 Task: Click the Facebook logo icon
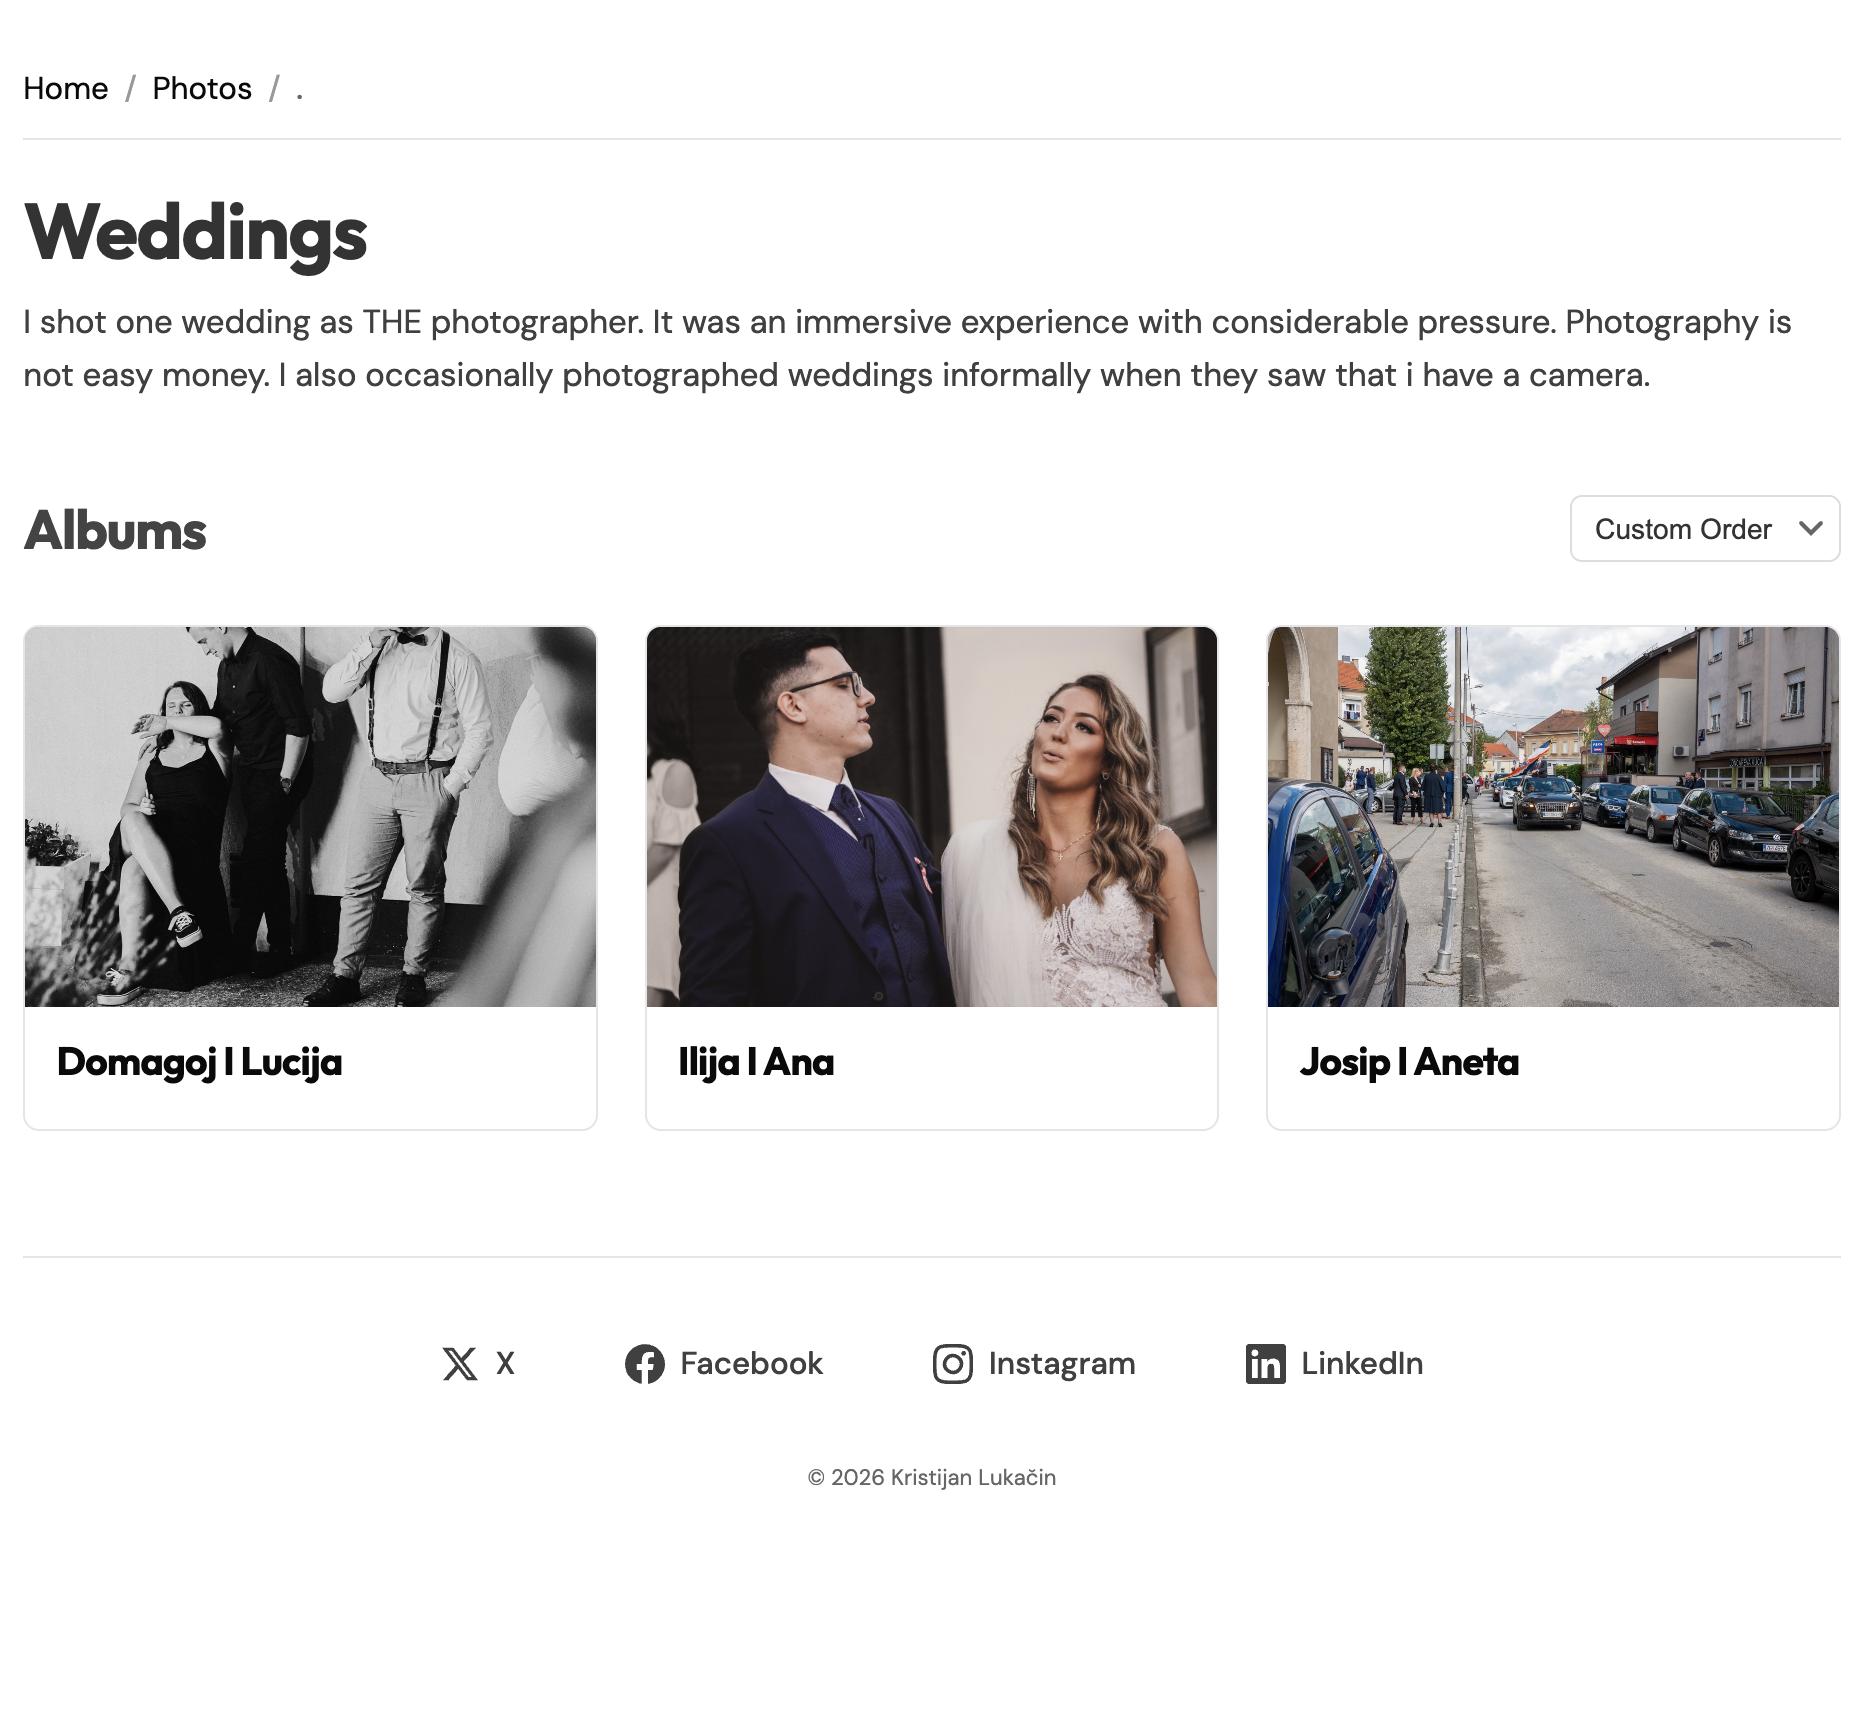tap(645, 1364)
